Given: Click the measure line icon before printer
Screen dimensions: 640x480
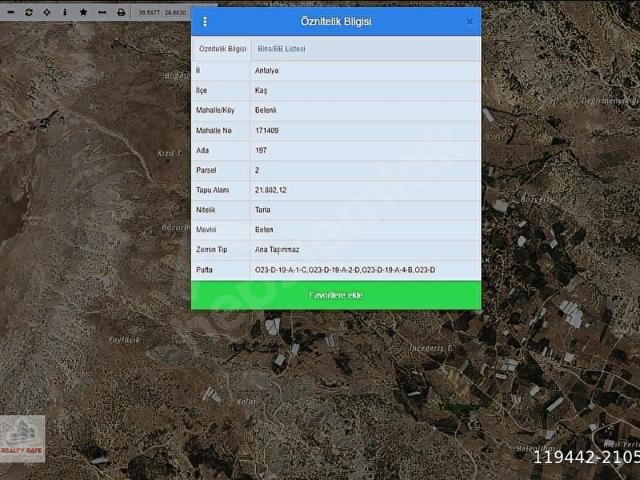Looking at the screenshot, I should 102,12.
